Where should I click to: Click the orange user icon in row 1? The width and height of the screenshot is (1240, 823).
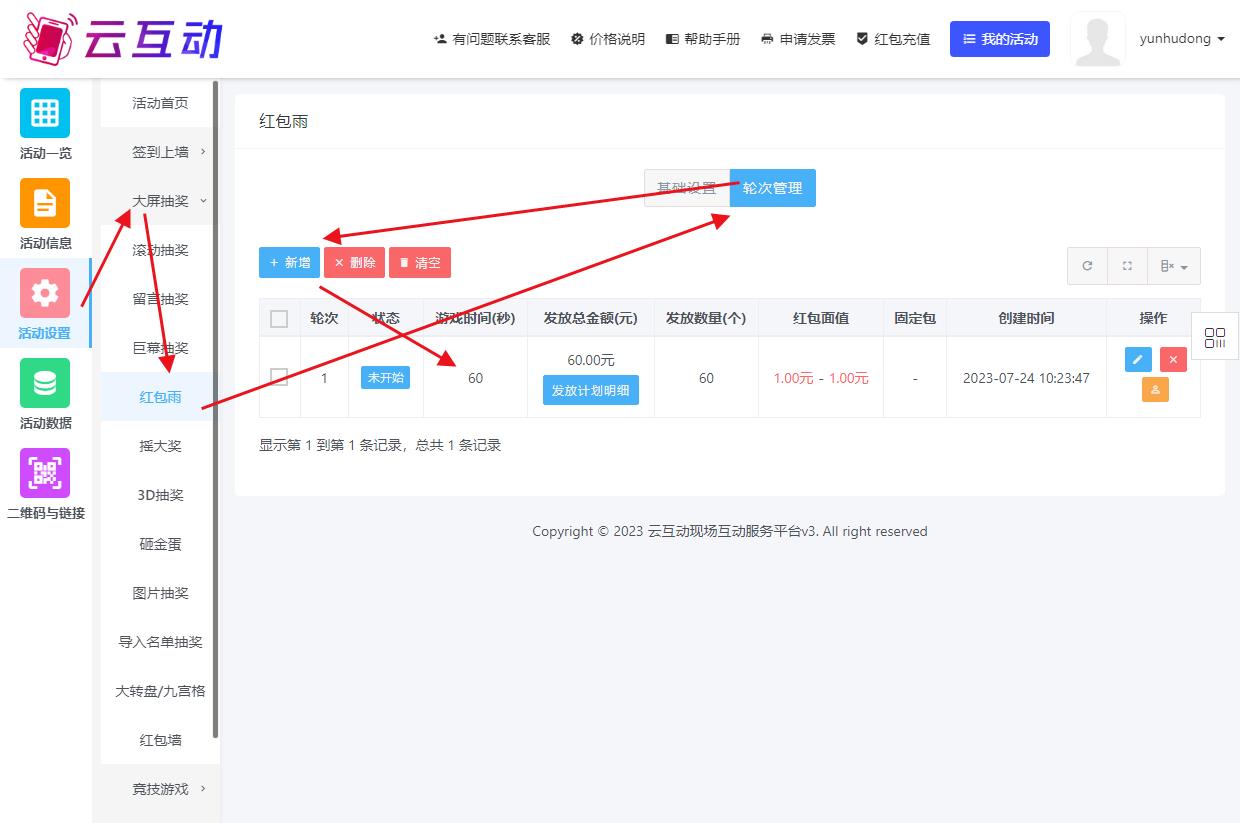point(1155,390)
